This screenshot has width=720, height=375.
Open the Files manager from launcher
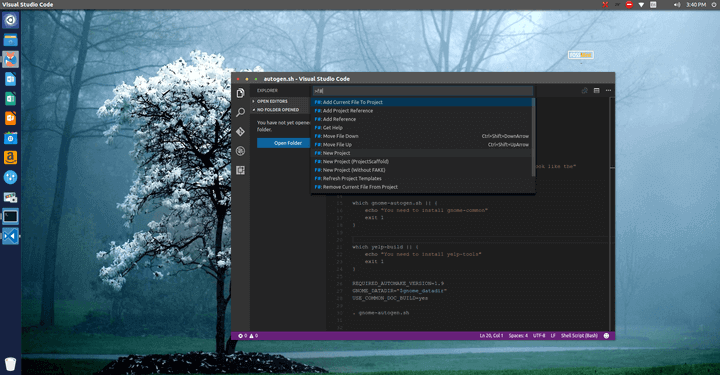(x=11, y=40)
